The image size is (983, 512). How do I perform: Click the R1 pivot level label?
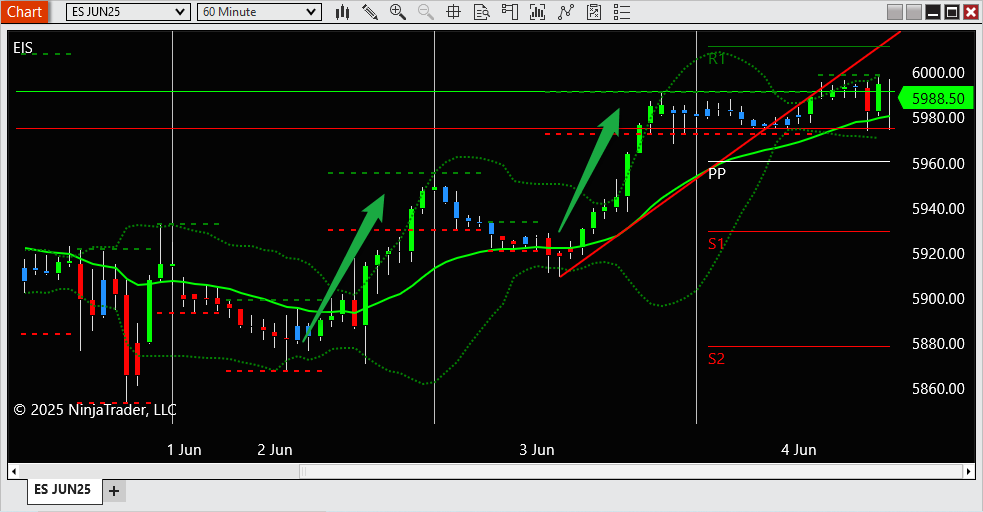(717, 59)
